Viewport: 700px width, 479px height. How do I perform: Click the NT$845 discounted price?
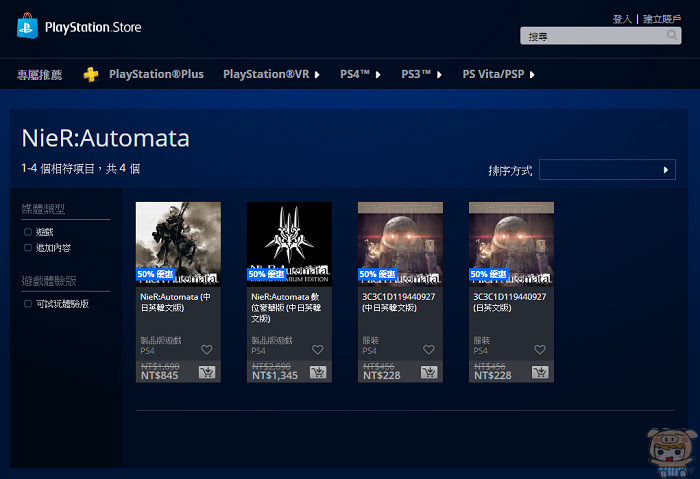click(x=159, y=375)
